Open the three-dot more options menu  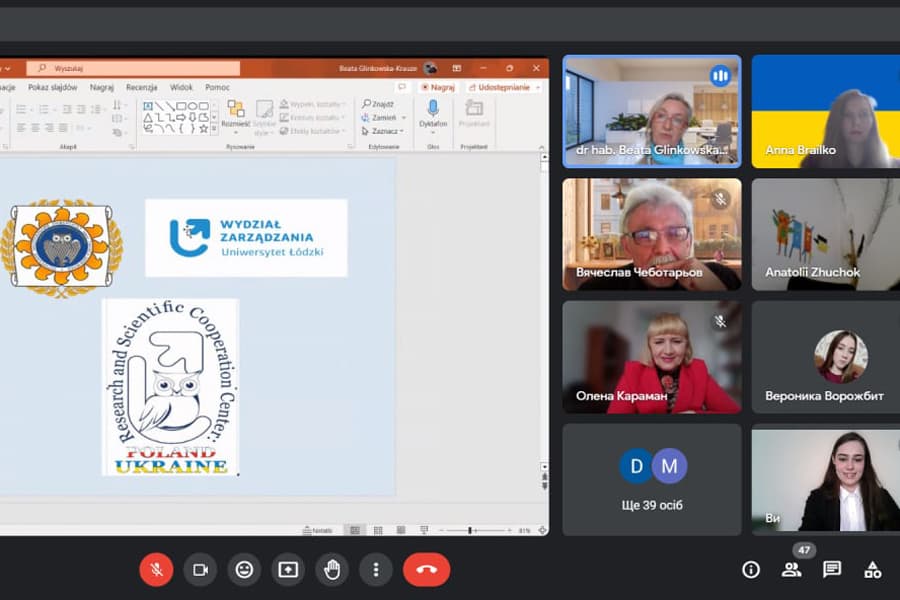(376, 569)
